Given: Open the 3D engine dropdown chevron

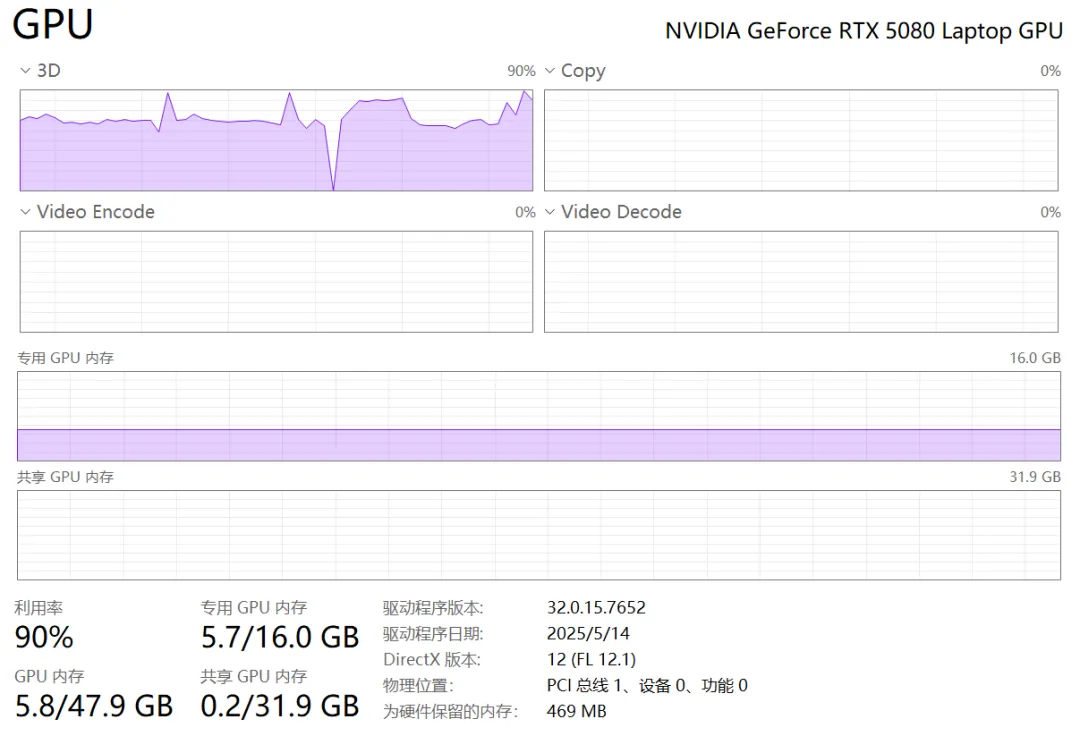Looking at the screenshot, I should click(26, 71).
